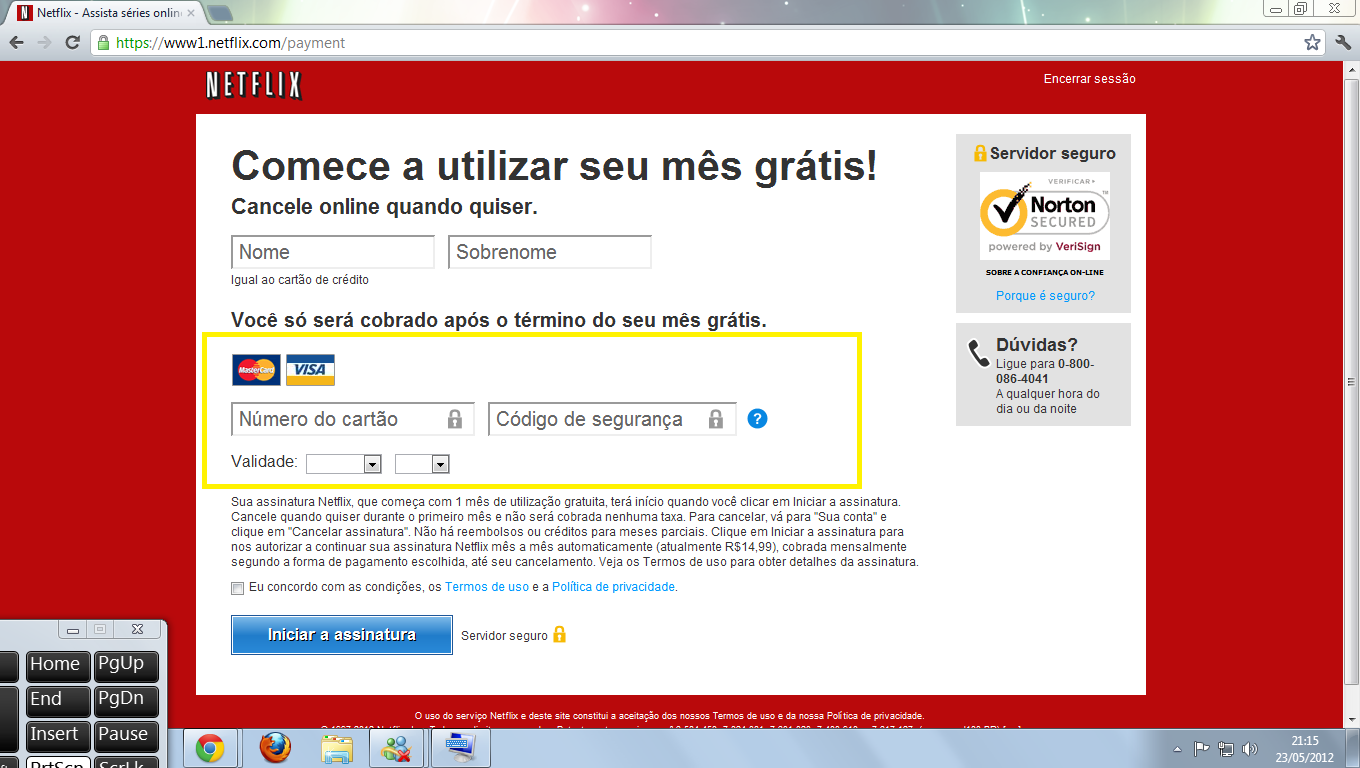Click PgDn key on on-screen keyboard
Viewport: 1360px width, 768px height.
point(126,701)
